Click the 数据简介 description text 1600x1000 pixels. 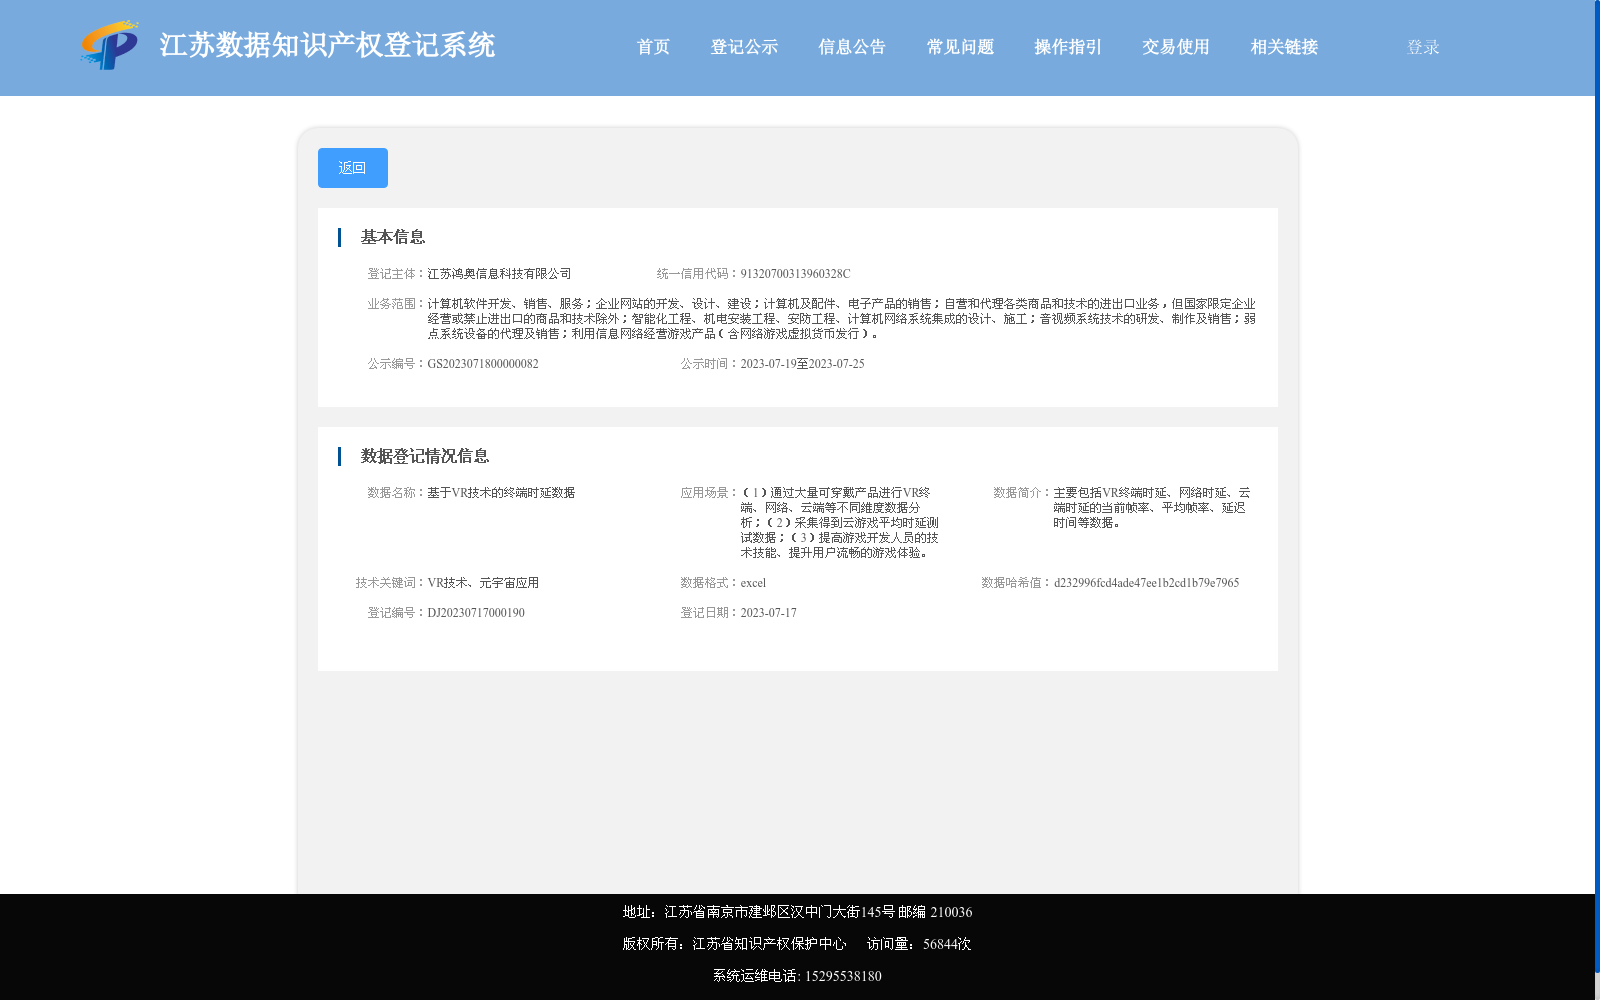tap(1152, 508)
